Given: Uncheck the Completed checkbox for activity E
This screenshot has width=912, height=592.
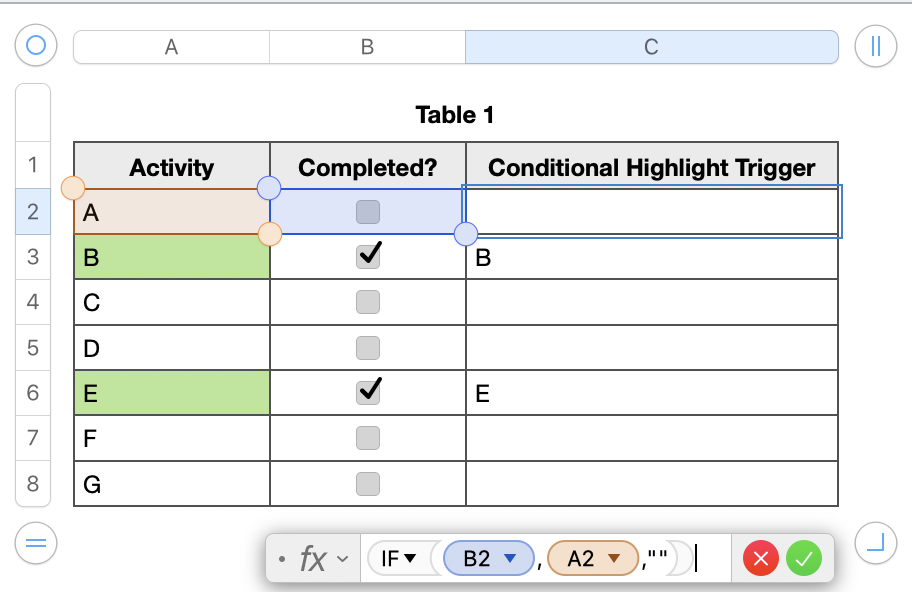Looking at the screenshot, I should tap(368, 392).
